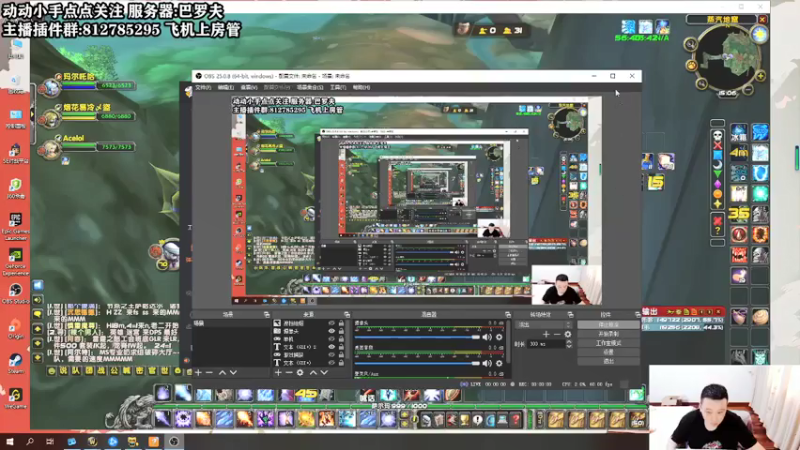Toggle lock of 摄像头 source
Screen dimensions: 800x450
point(341,331)
